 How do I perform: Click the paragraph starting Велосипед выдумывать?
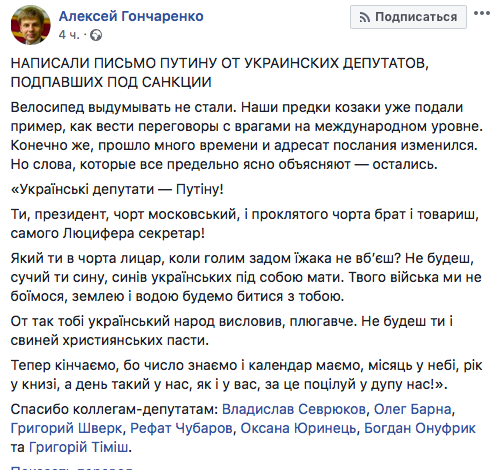pos(247,136)
